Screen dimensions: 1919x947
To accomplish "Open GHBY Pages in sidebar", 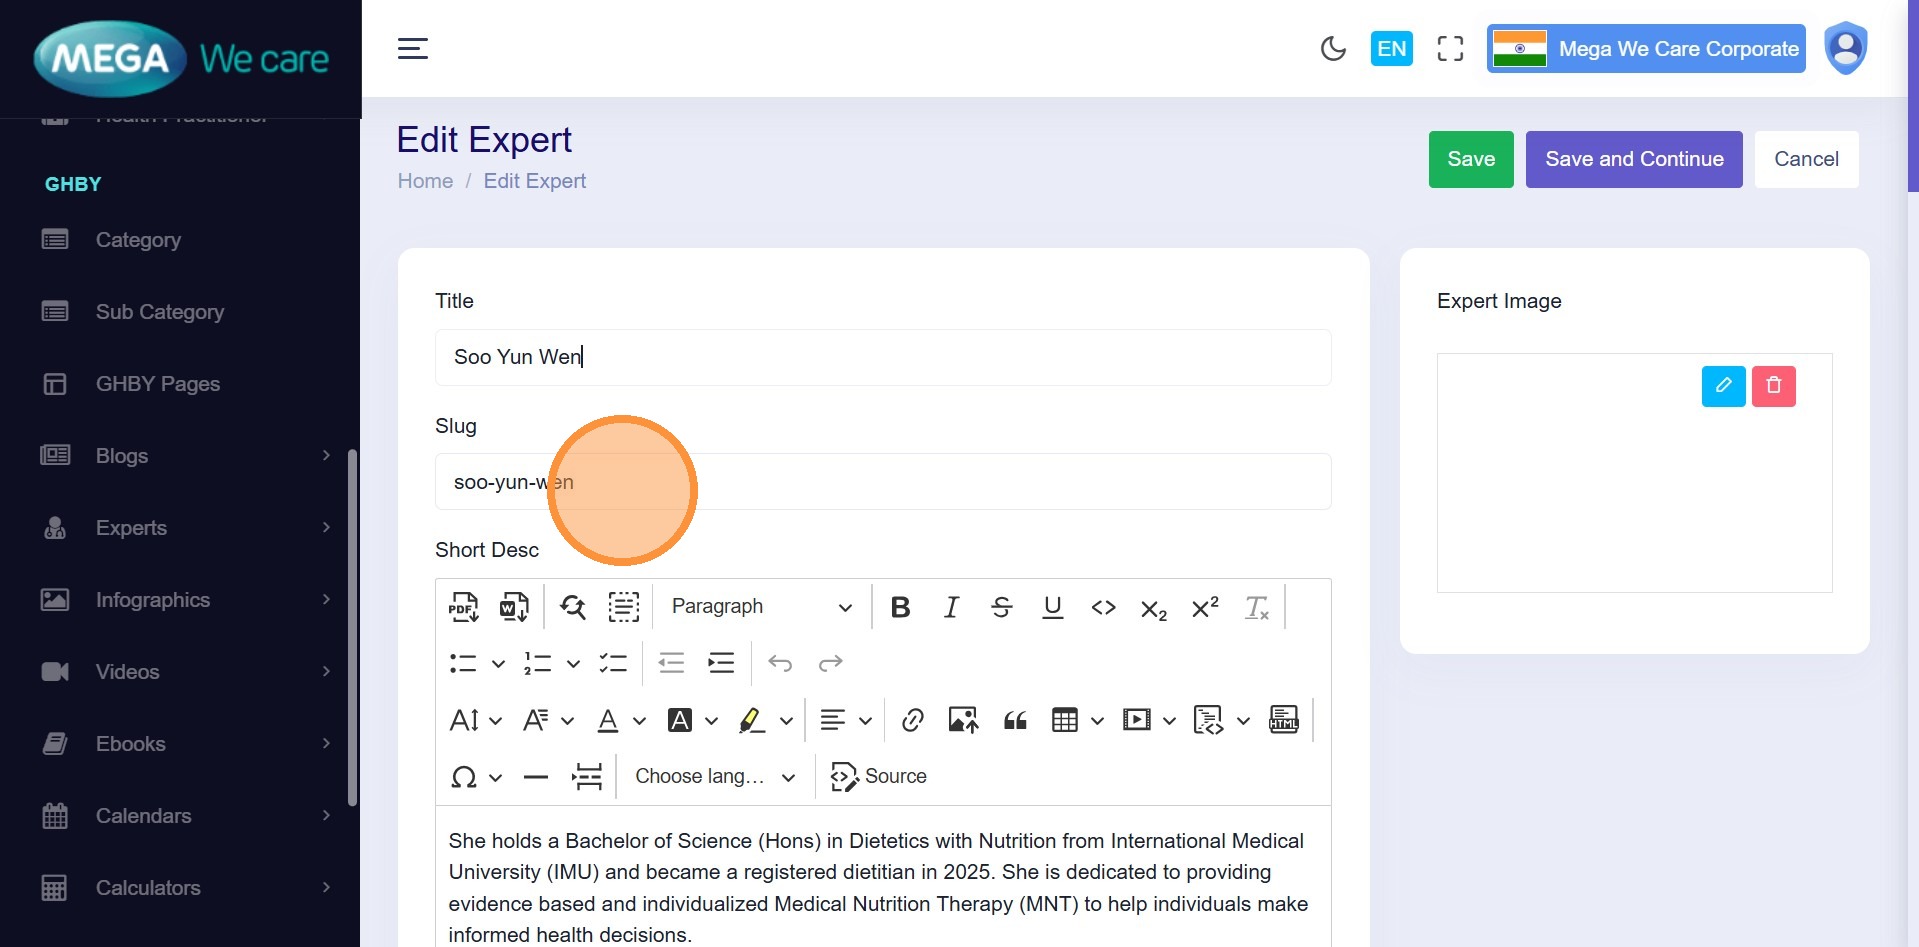I will (157, 384).
